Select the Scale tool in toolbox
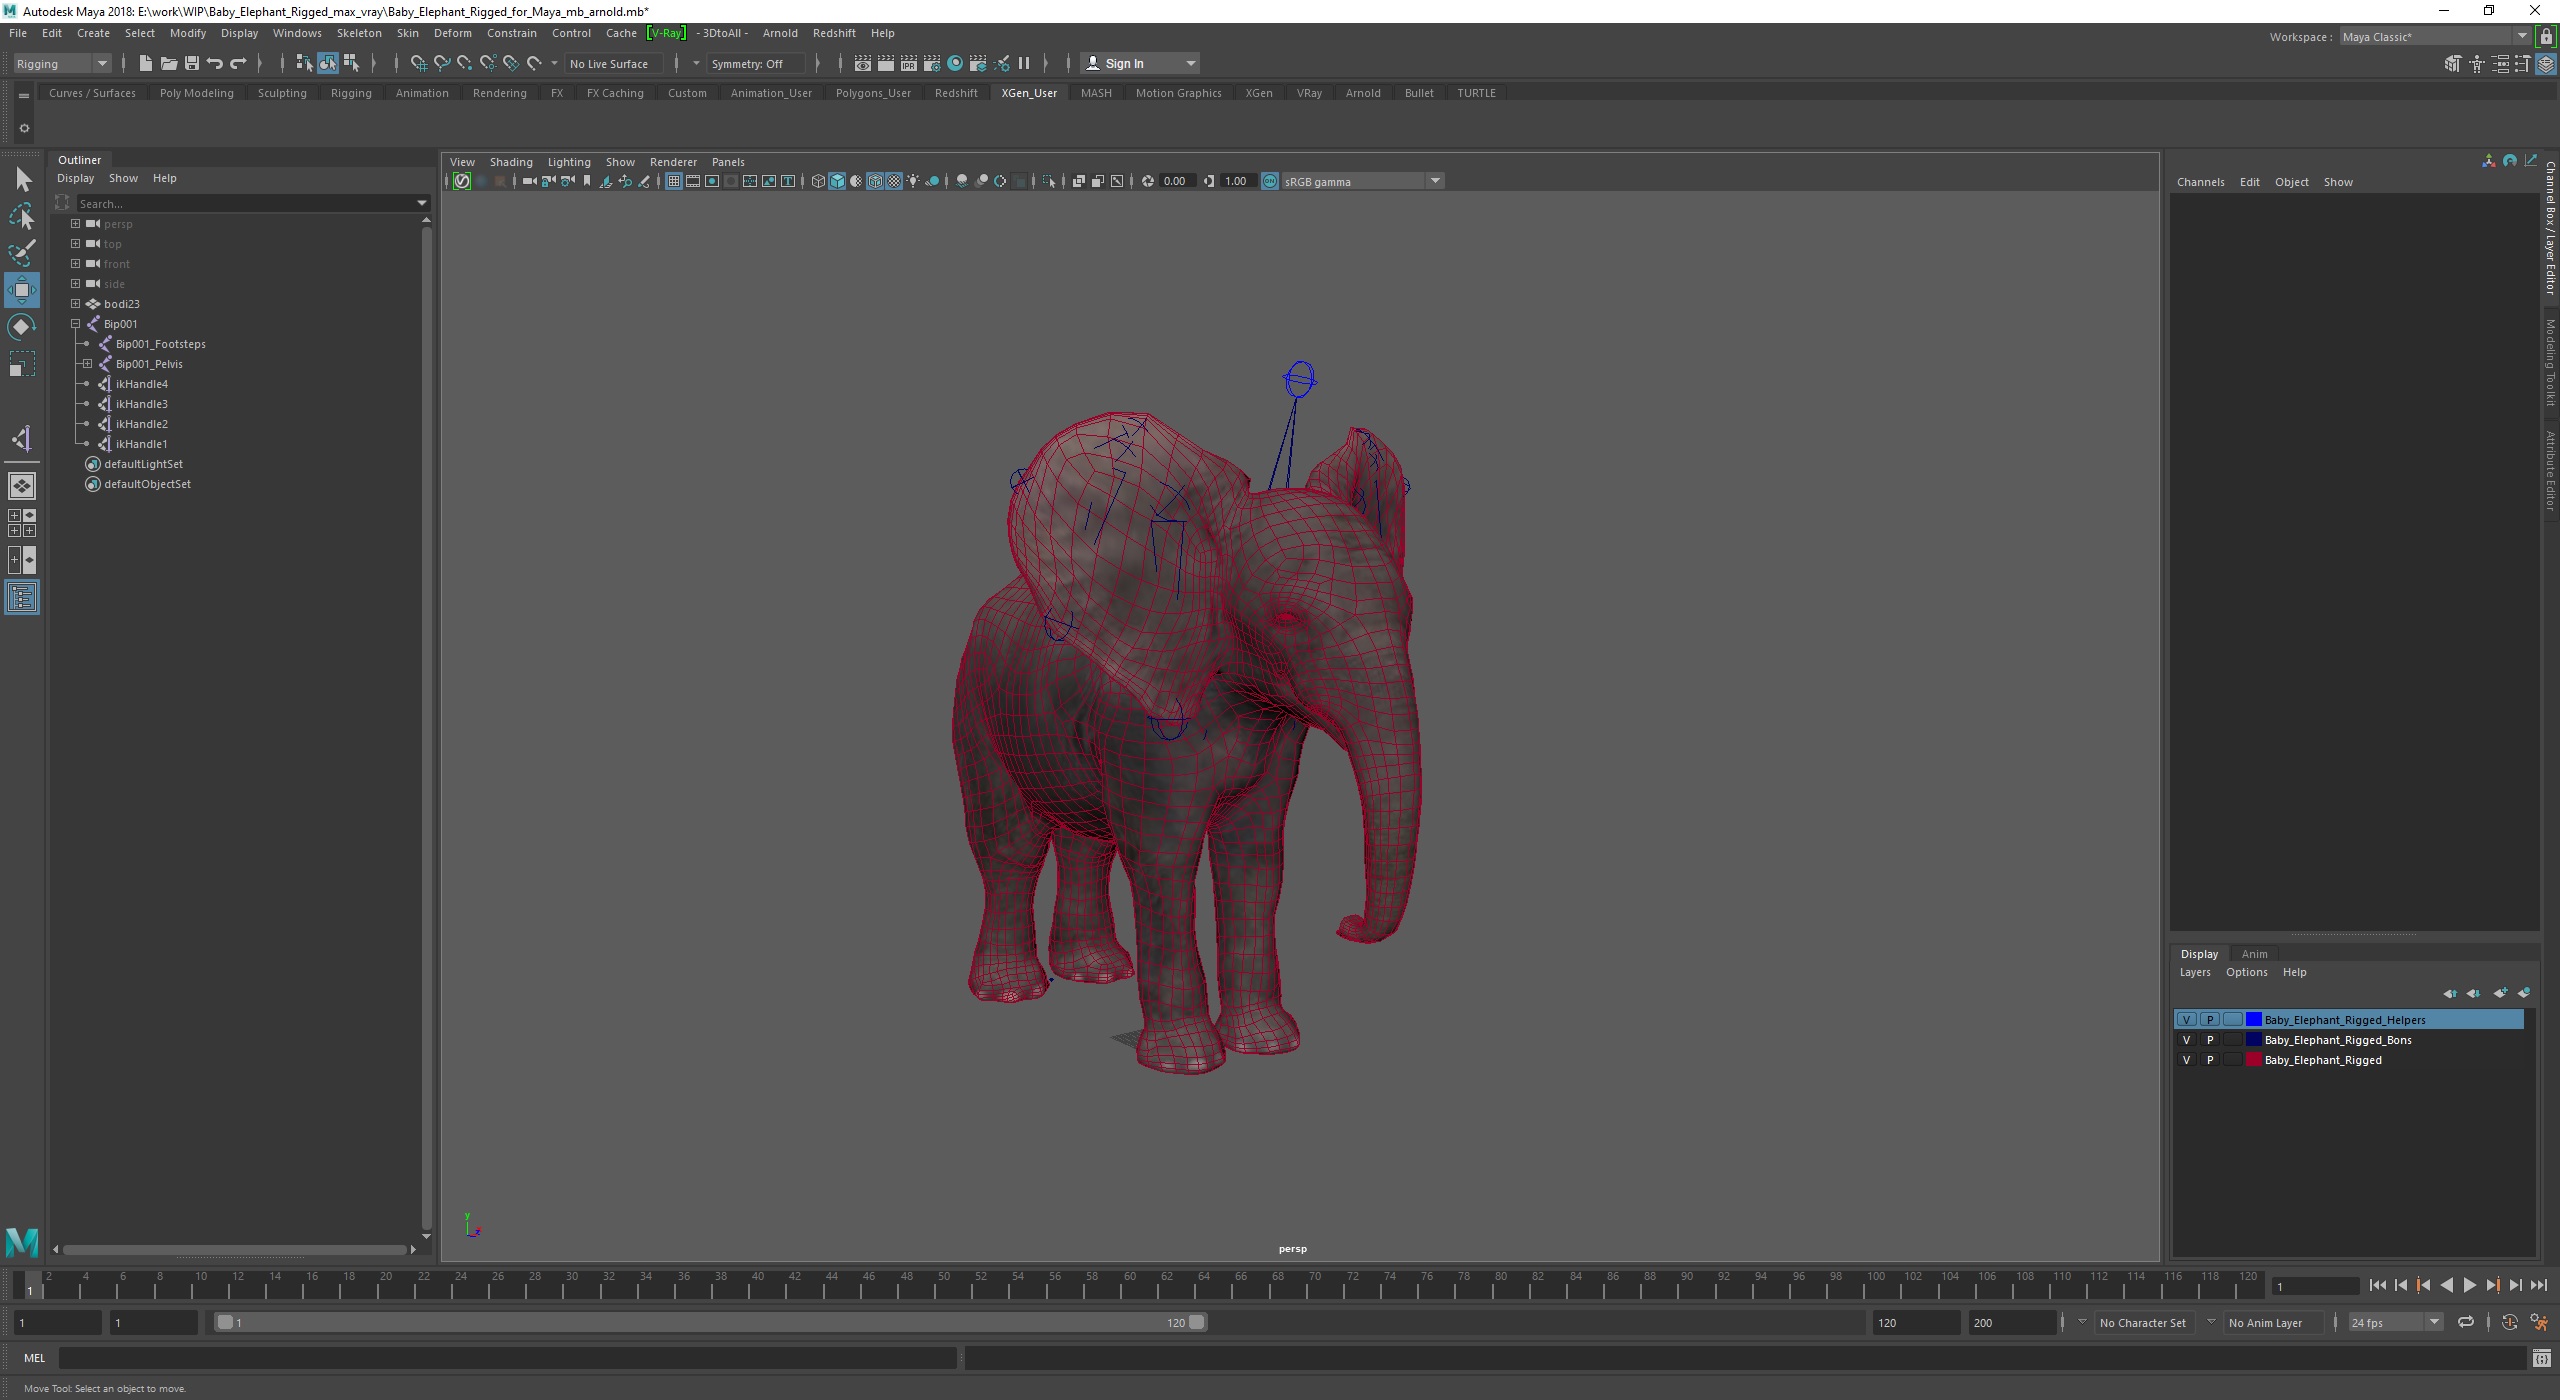The image size is (2560, 1400). pyautogui.click(x=22, y=364)
